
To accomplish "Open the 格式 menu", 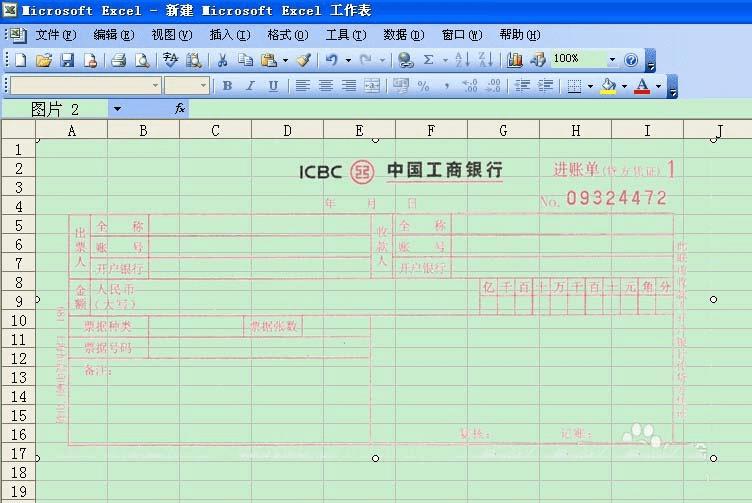I will (x=288, y=35).
